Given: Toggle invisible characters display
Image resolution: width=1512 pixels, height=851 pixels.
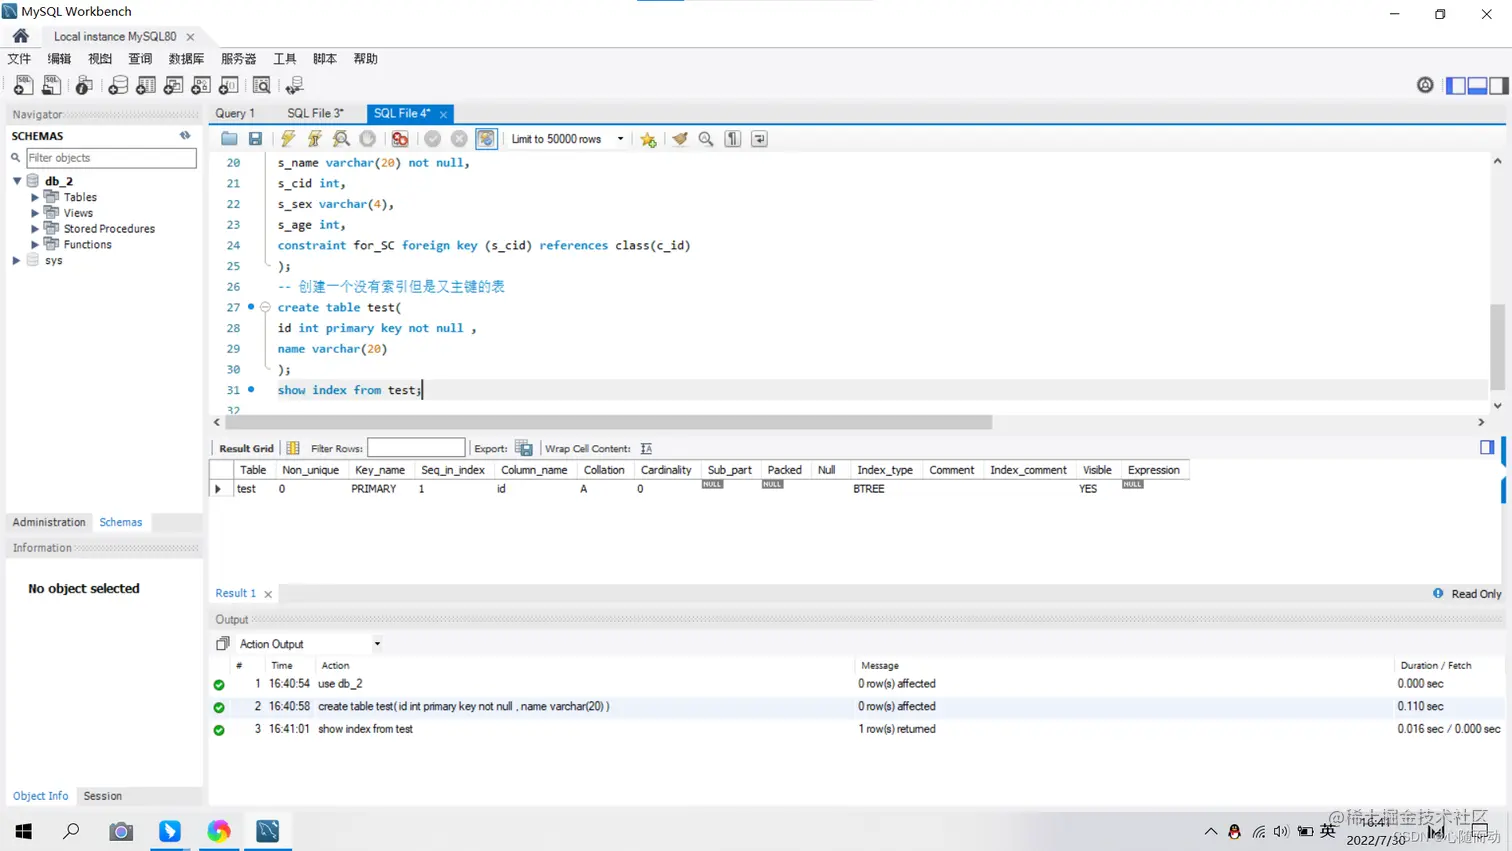Looking at the screenshot, I should pyautogui.click(x=733, y=139).
